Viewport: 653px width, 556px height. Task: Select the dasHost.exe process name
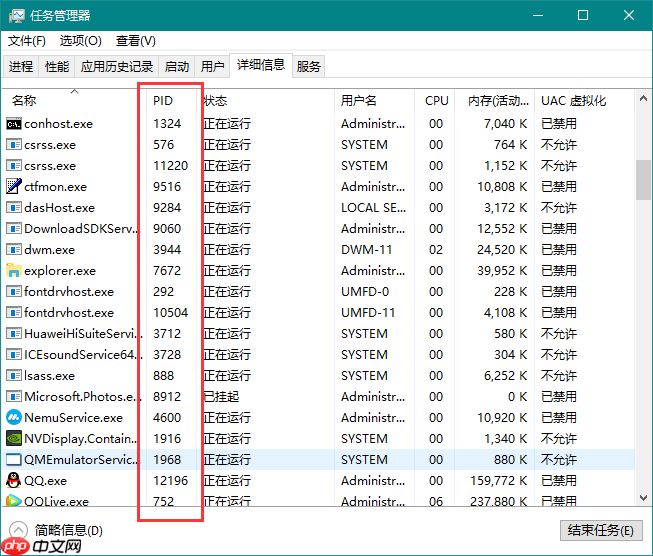click(x=60, y=207)
